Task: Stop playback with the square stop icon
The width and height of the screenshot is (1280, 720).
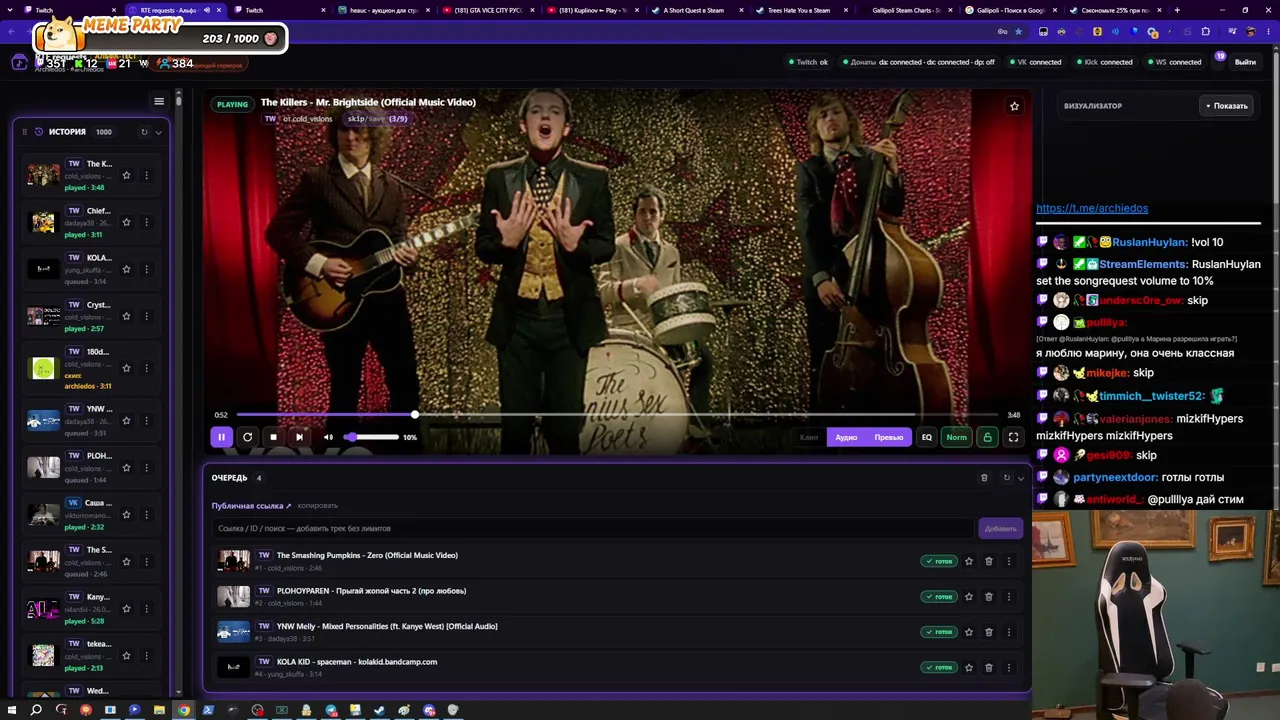Action: click(x=273, y=437)
